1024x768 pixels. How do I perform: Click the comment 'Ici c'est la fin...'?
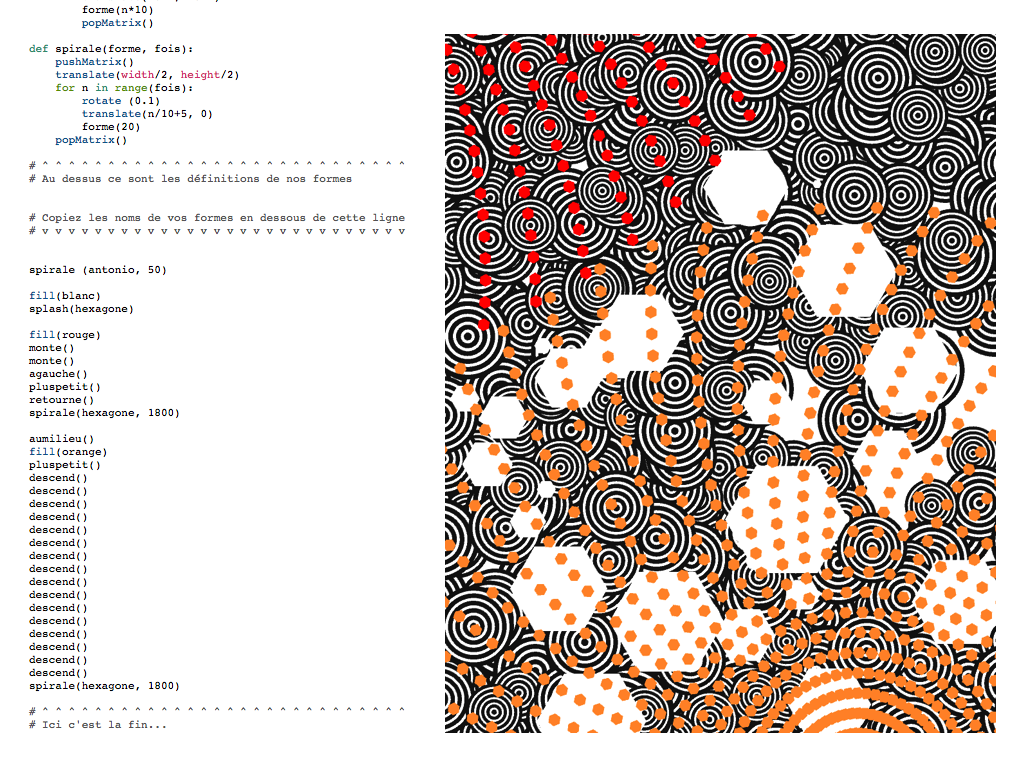tap(98, 725)
